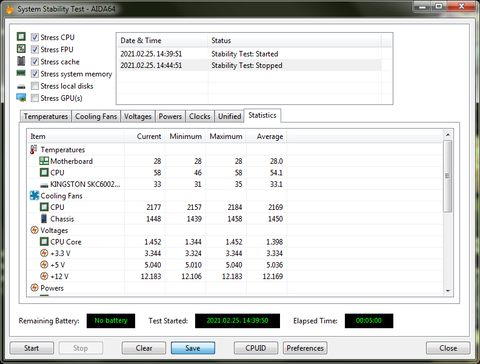Click the No battery indicator
Screen dimensions: 480x364
coord(111,321)
